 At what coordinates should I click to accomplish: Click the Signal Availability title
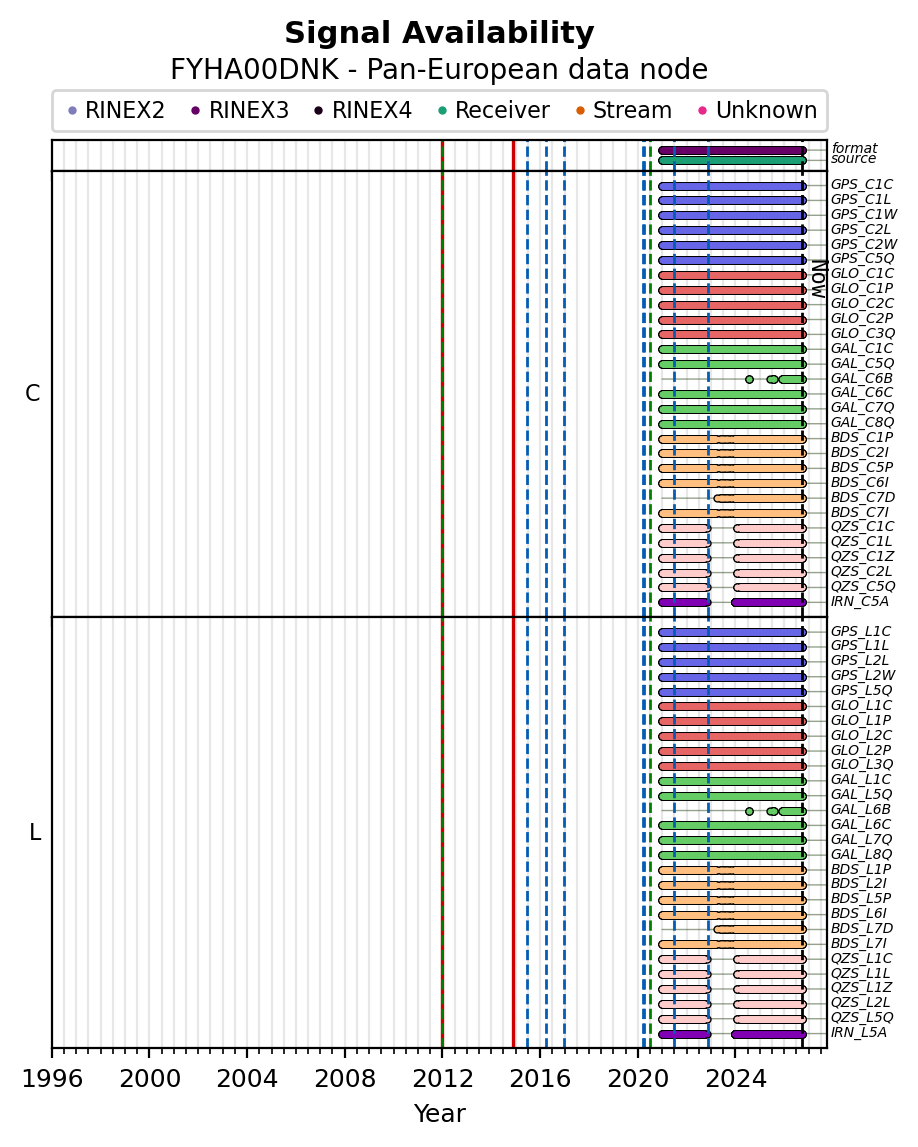(x=439, y=33)
